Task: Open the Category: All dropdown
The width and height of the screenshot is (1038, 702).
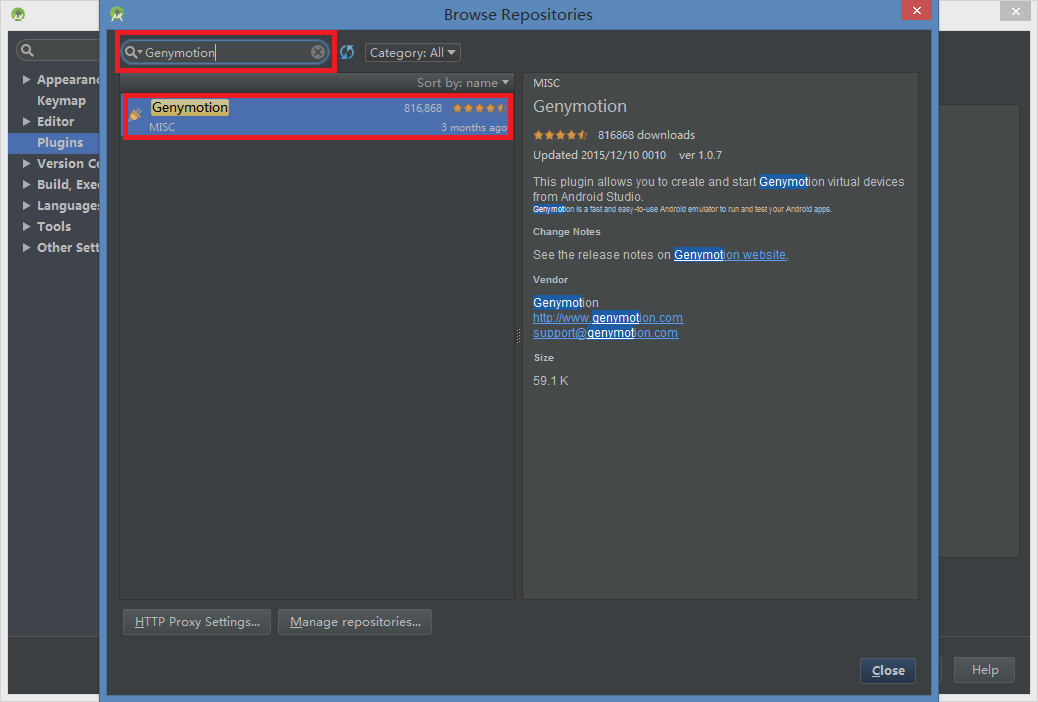Action: [412, 52]
